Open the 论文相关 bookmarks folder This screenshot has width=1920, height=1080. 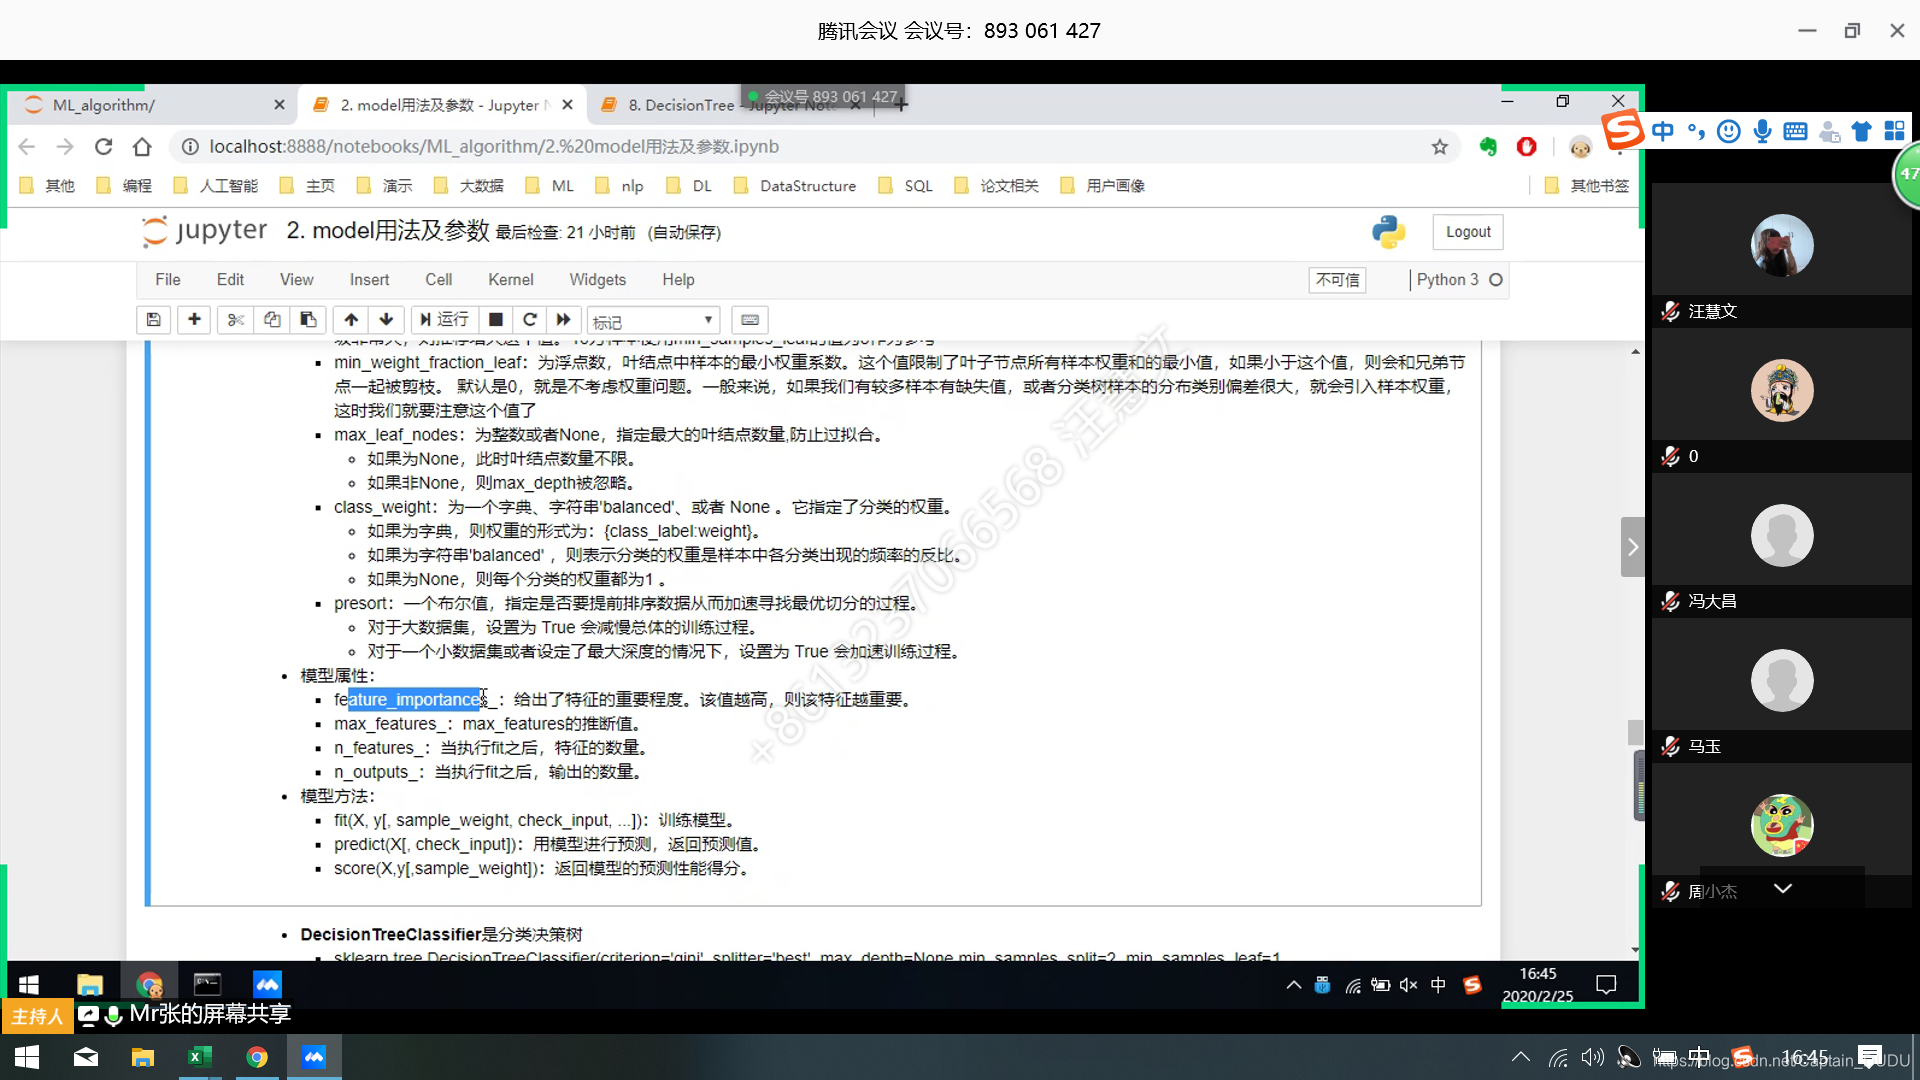click(x=997, y=186)
